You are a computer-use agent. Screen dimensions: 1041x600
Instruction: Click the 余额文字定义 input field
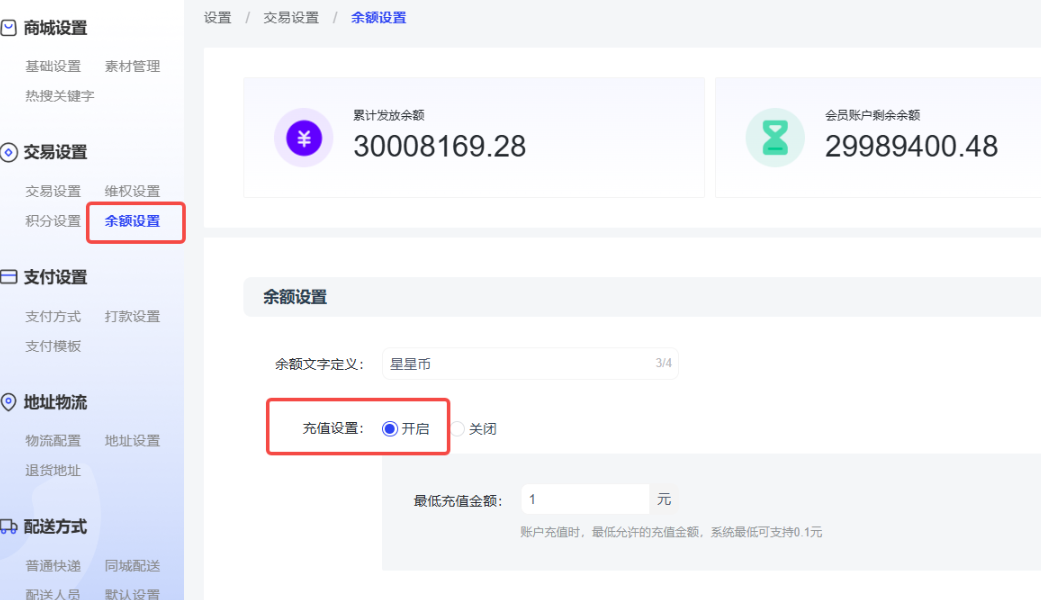click(x=515, y=364)
